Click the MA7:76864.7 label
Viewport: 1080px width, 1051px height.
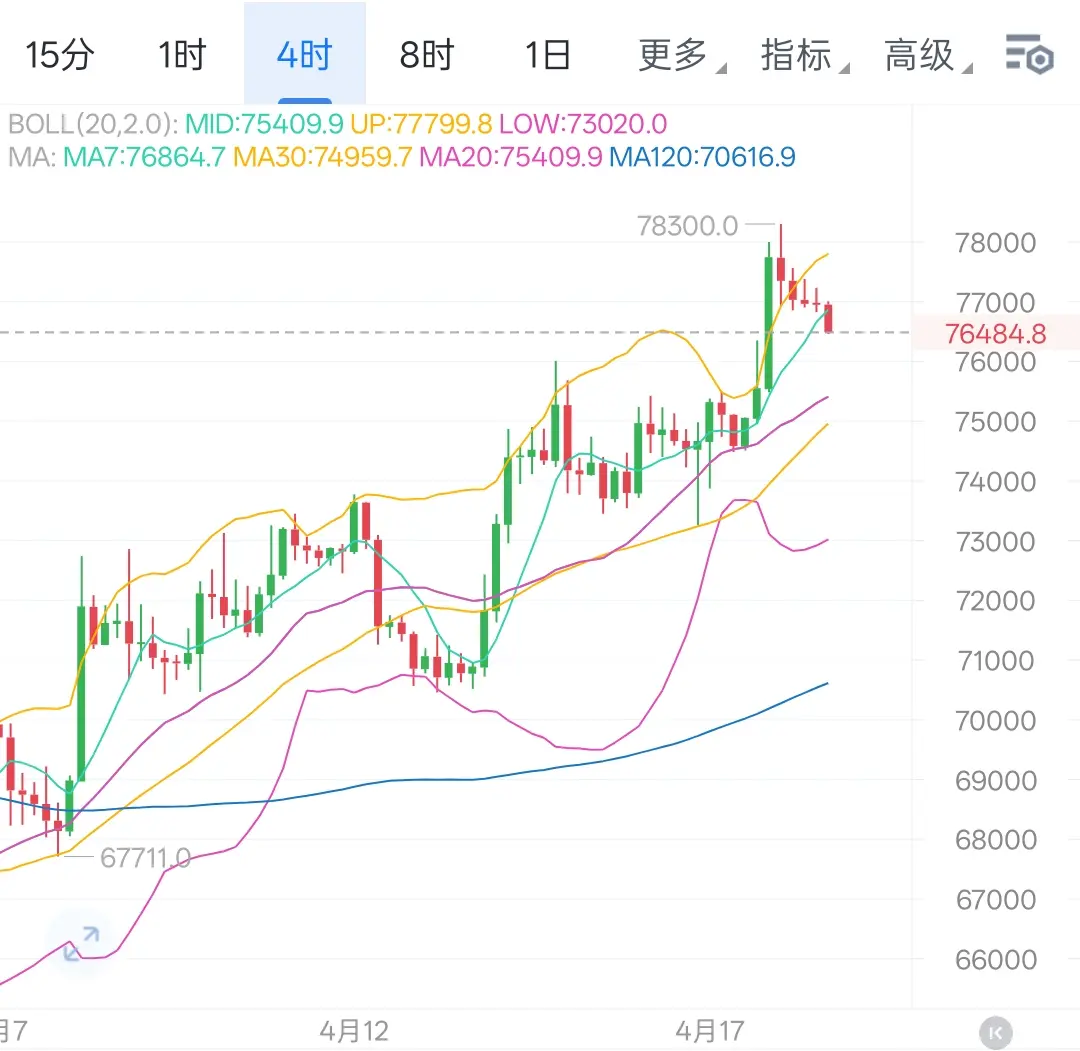[x=144, y=157]
